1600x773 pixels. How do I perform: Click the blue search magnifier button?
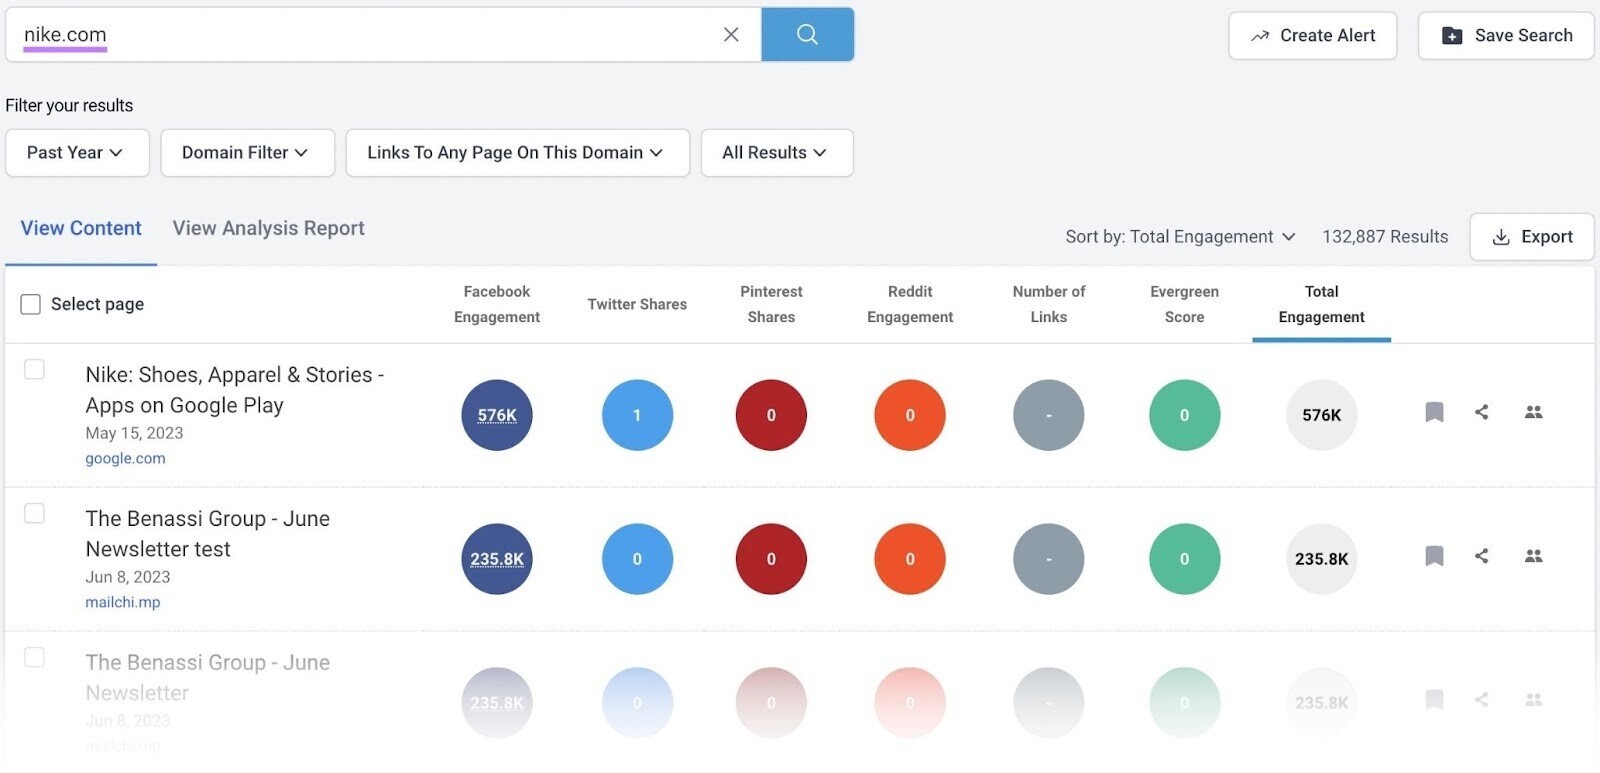click(807, 35)
